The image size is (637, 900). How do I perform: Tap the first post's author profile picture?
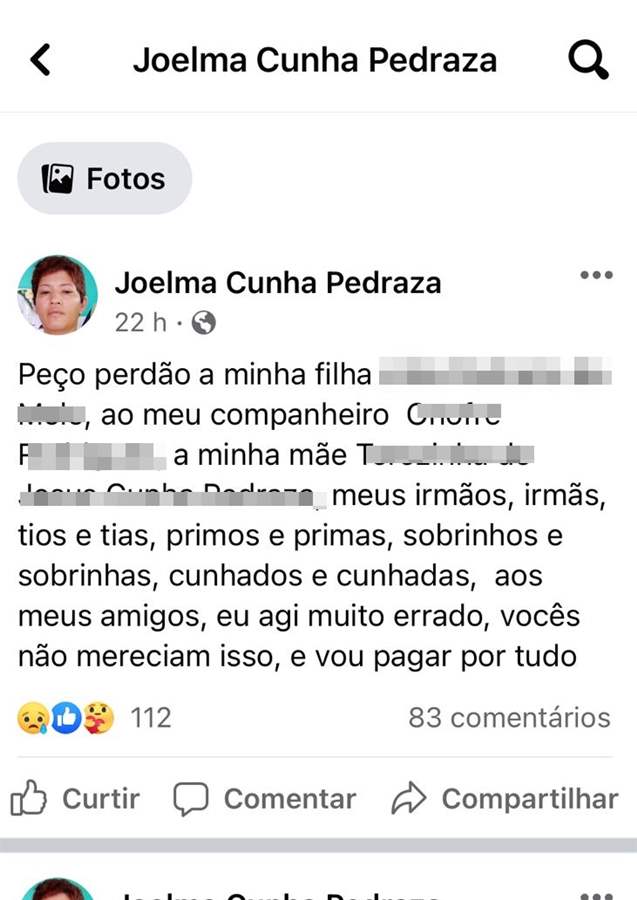(x=57, y=295)
